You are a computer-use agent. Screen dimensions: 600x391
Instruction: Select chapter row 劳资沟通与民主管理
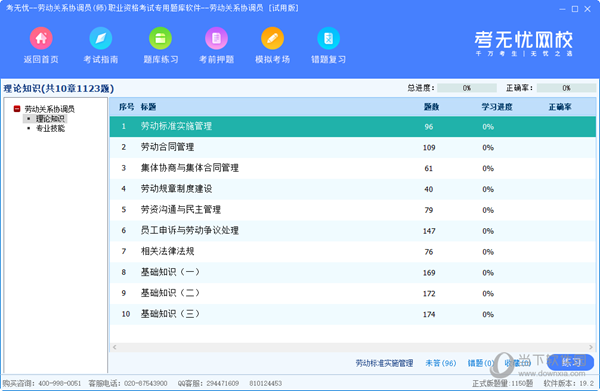coord(352,210)
